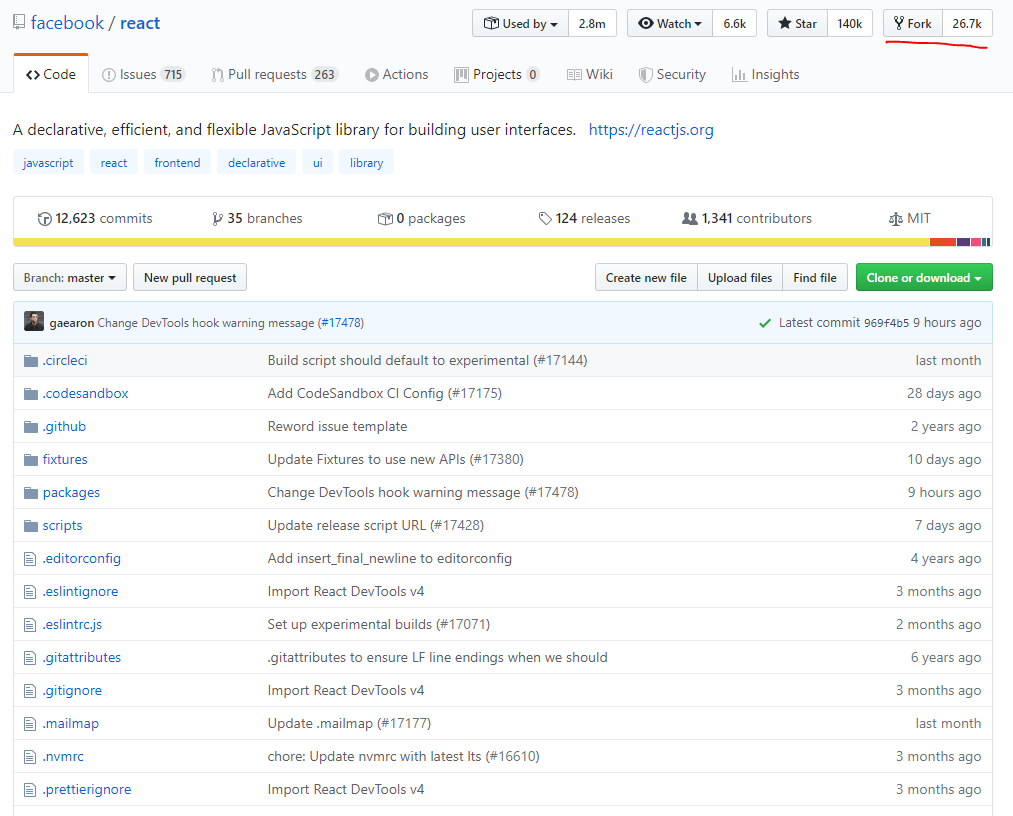
Task: Click the scripts folder icon
Action: 30,525
